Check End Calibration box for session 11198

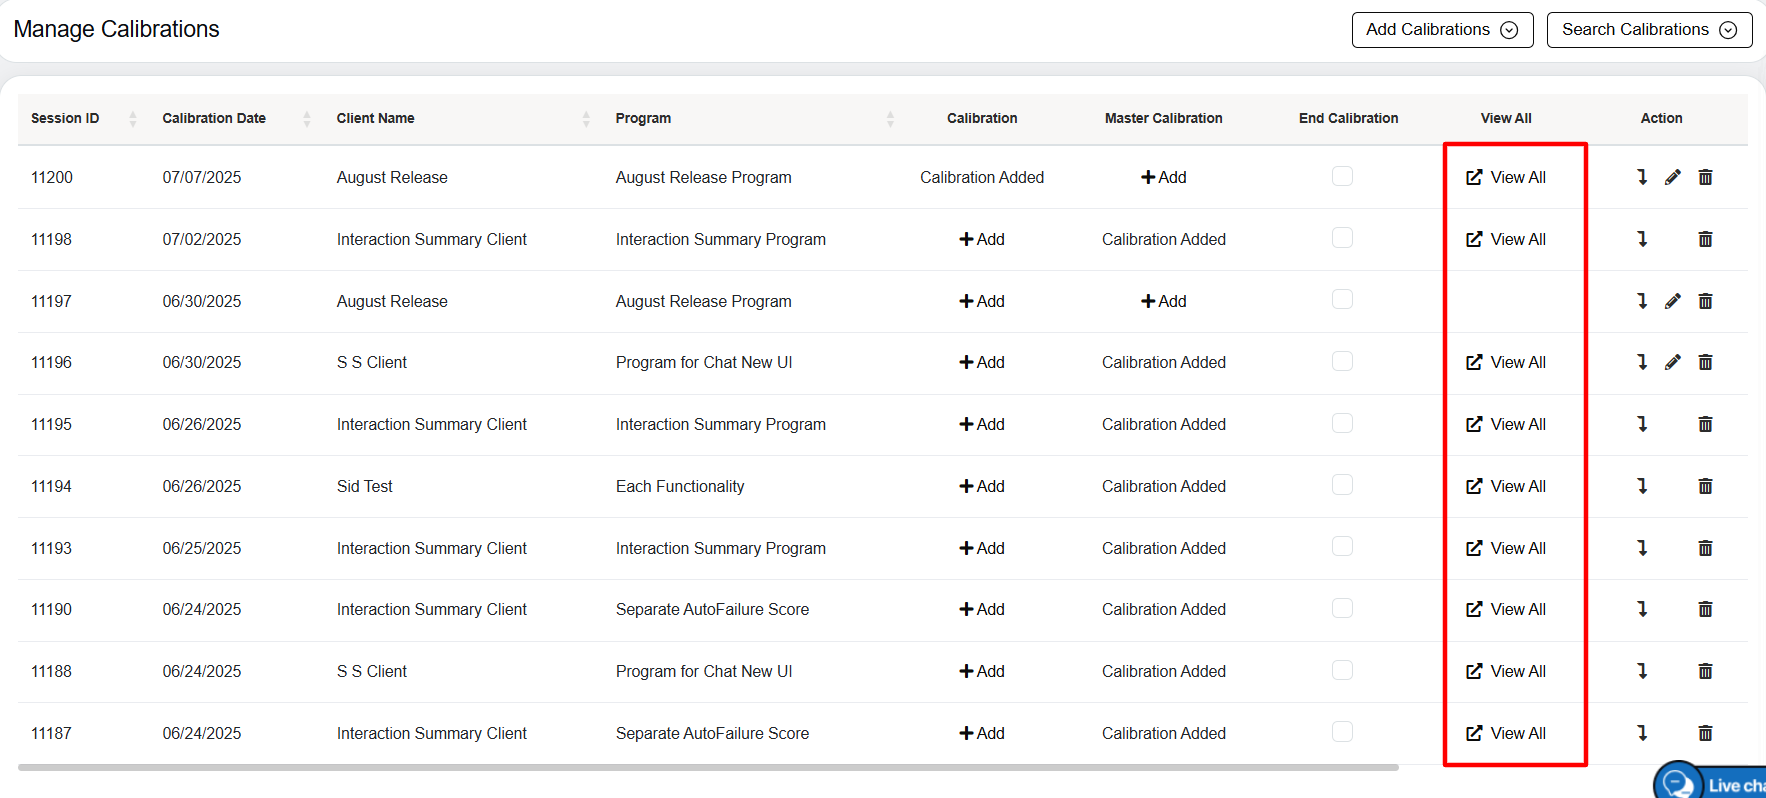(1342, 238)
